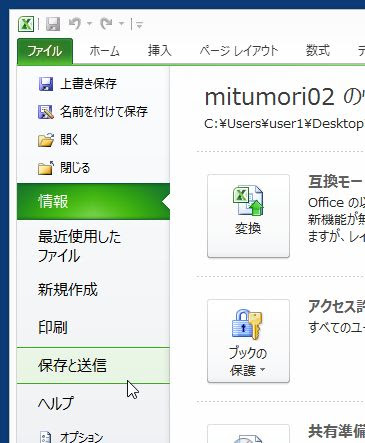Viewport: 365px width, 443px height.
Task: Open the 保存と送信 page
Action: coord(93,365)
